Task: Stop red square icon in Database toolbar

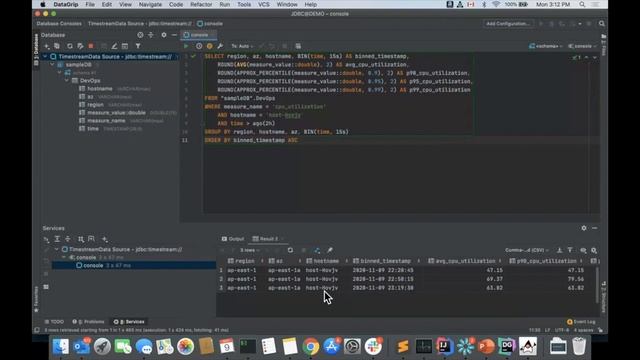Action: coord(91,46)
